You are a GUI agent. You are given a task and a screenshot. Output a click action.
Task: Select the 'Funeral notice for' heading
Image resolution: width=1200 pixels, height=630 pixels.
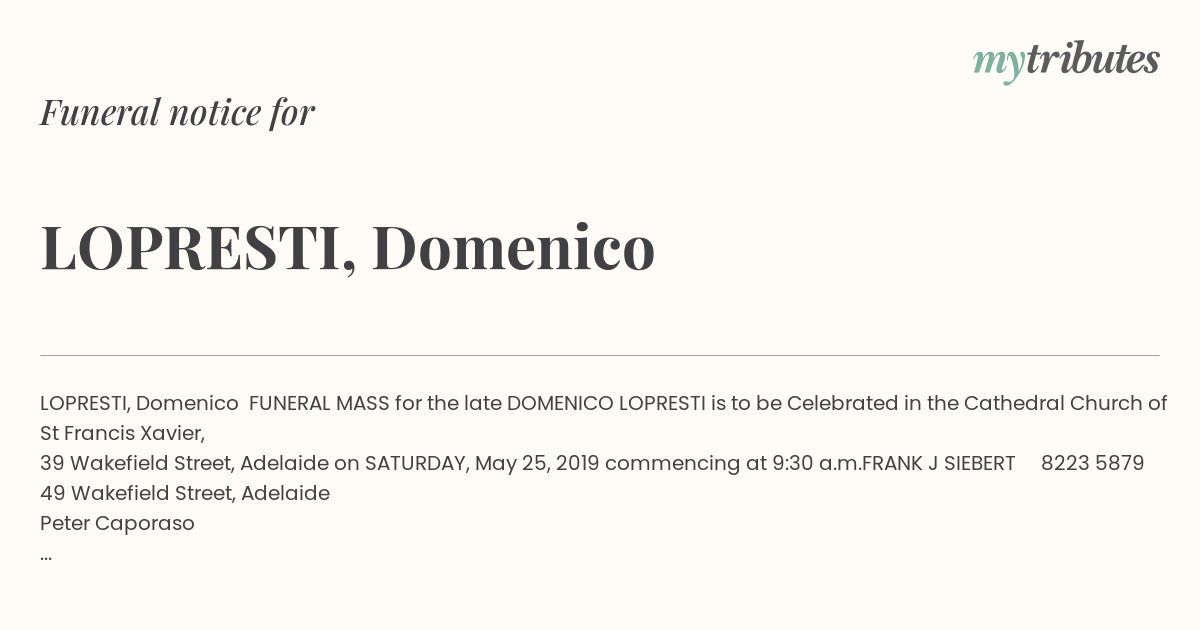tap(177, 112)
